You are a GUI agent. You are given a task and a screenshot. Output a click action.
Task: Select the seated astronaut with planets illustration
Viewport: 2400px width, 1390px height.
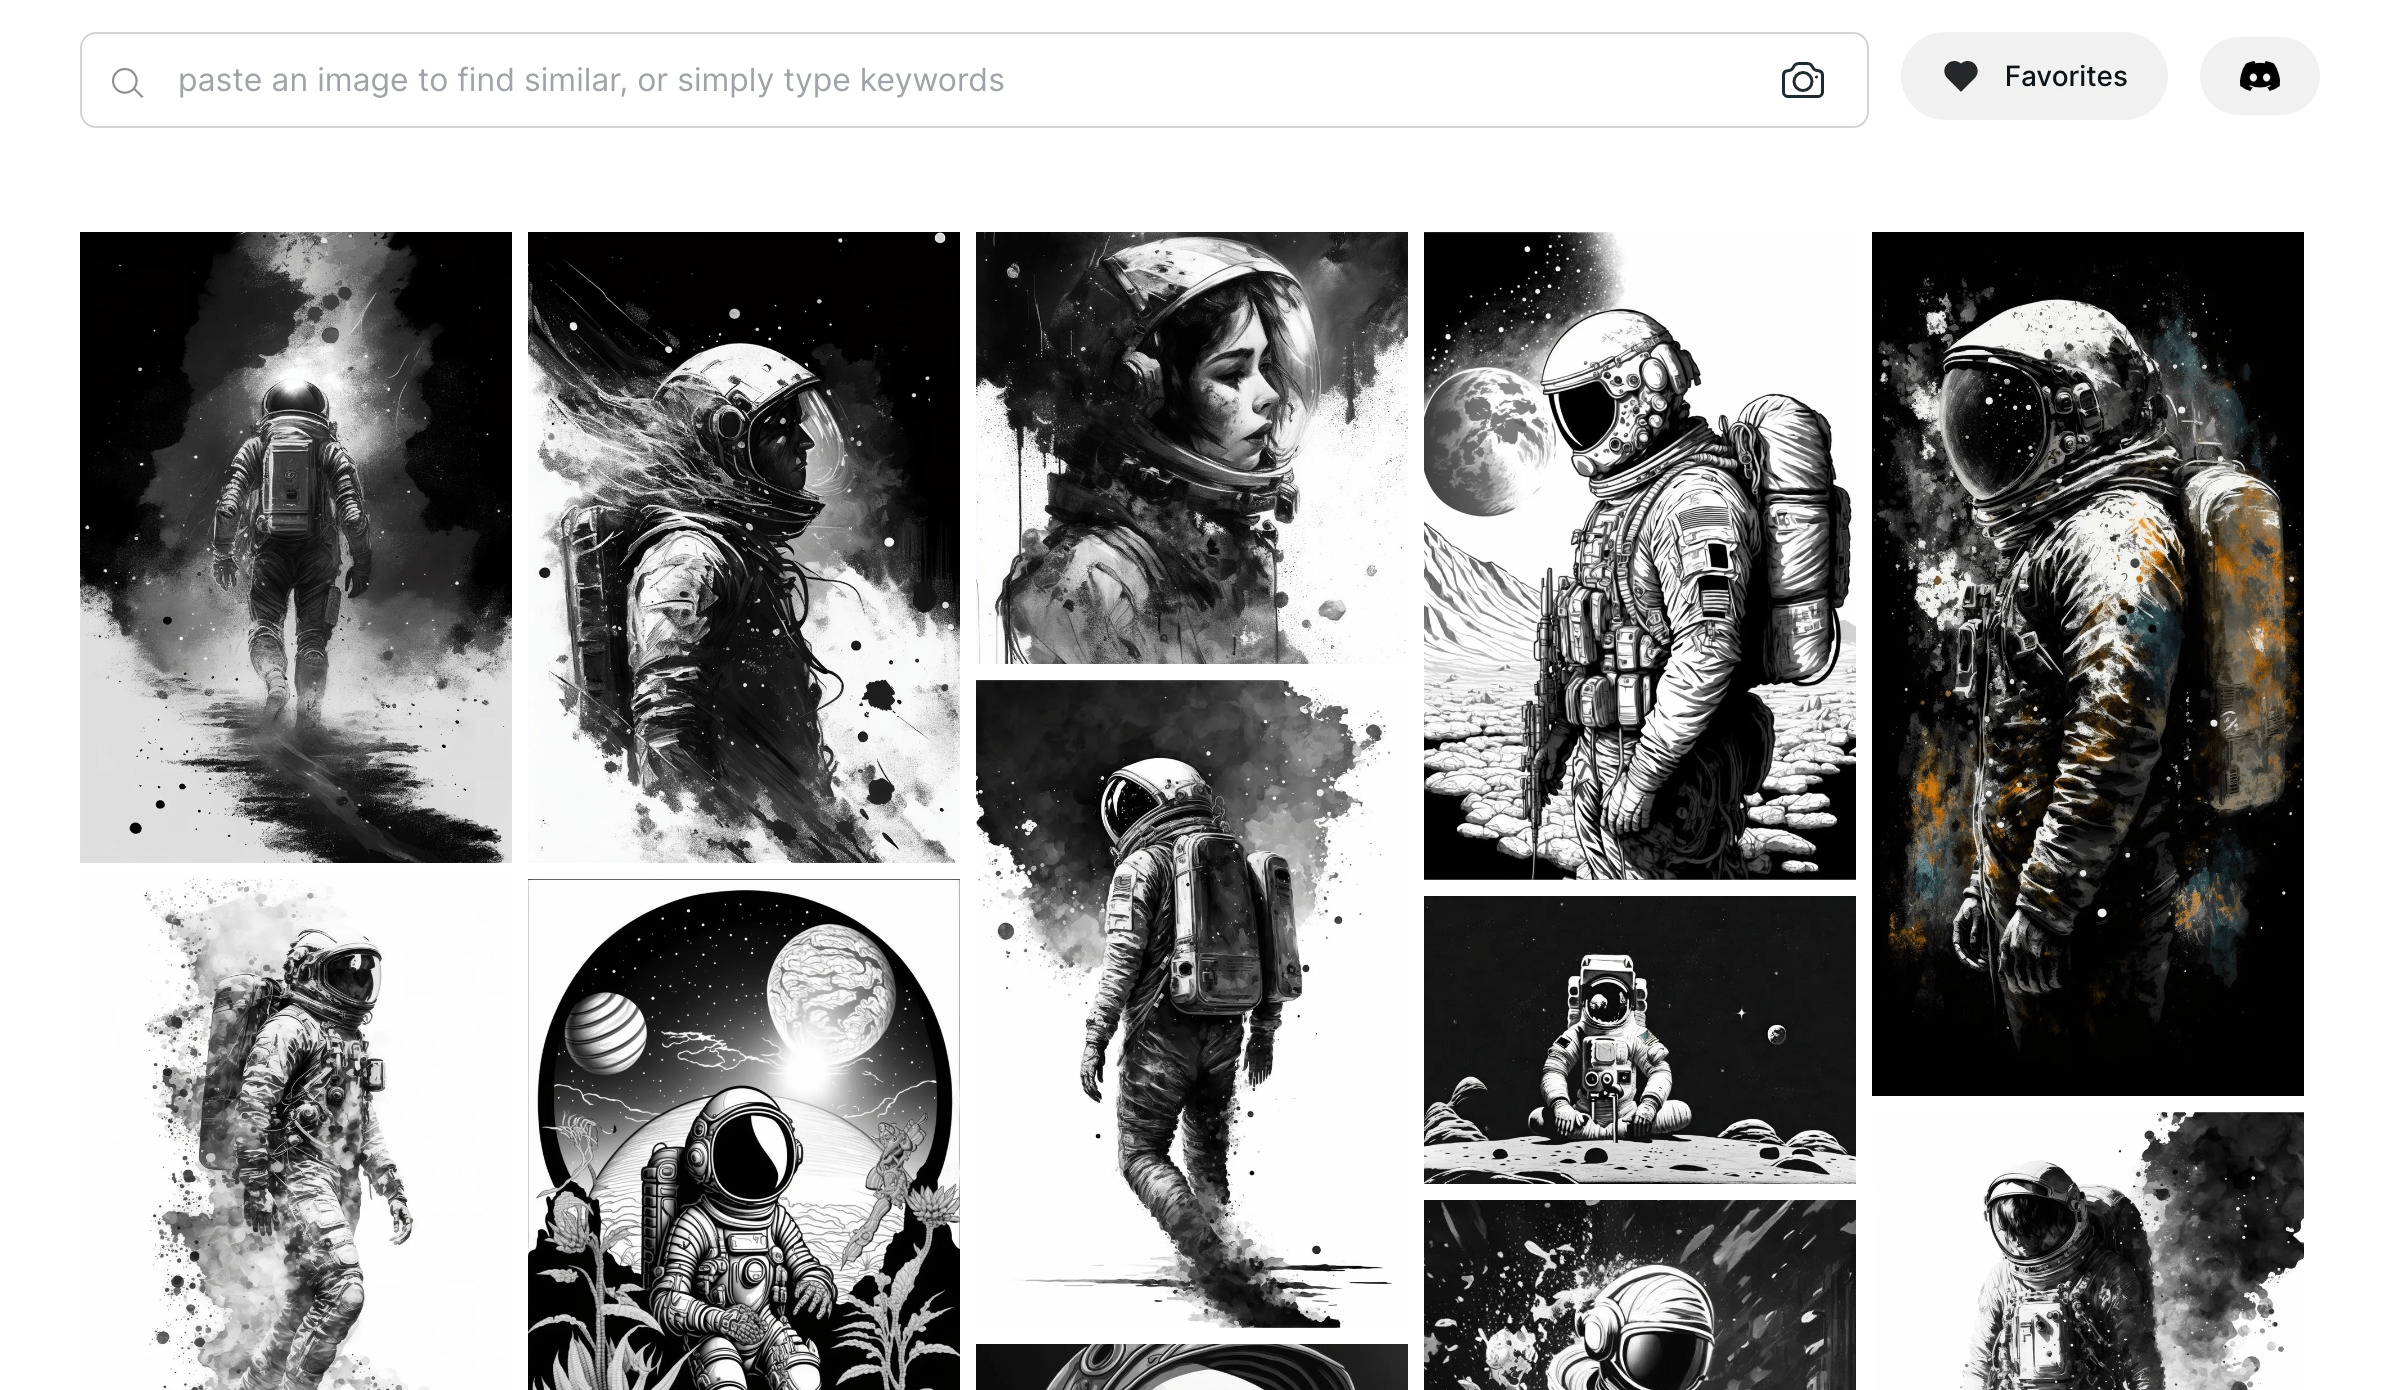[x=744, y=1135]
